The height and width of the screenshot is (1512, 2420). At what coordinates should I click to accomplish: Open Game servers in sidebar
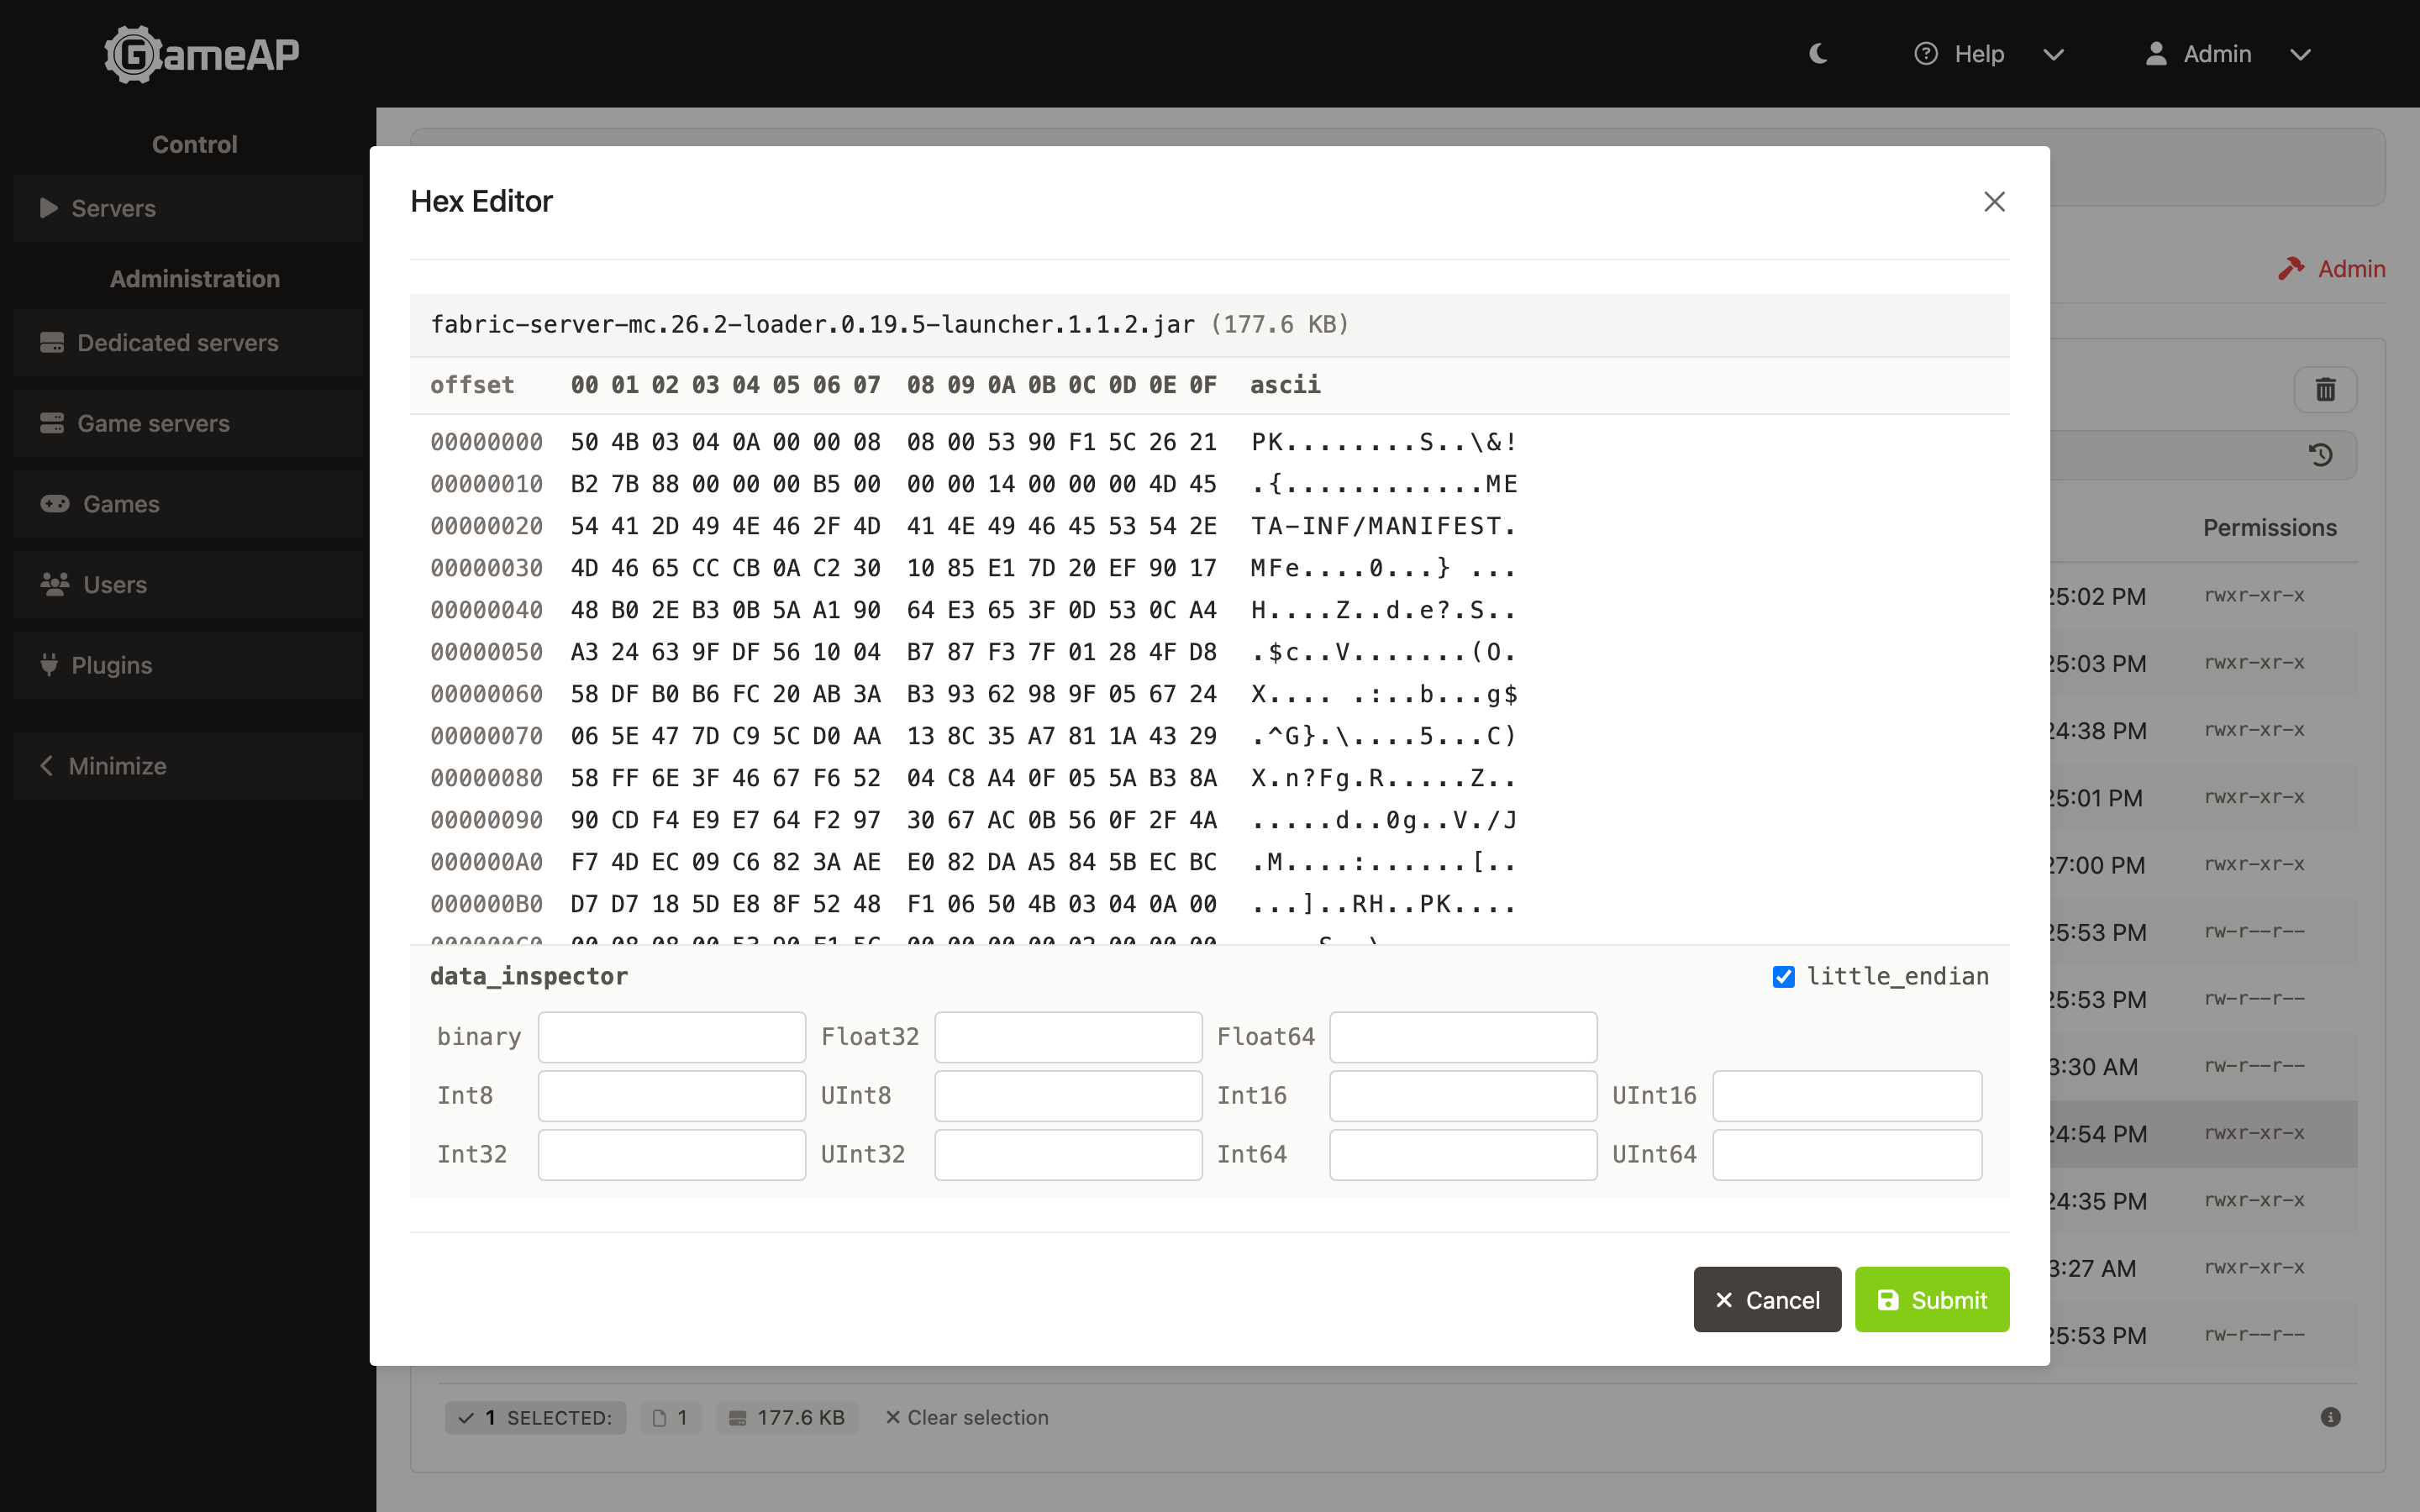188,423
